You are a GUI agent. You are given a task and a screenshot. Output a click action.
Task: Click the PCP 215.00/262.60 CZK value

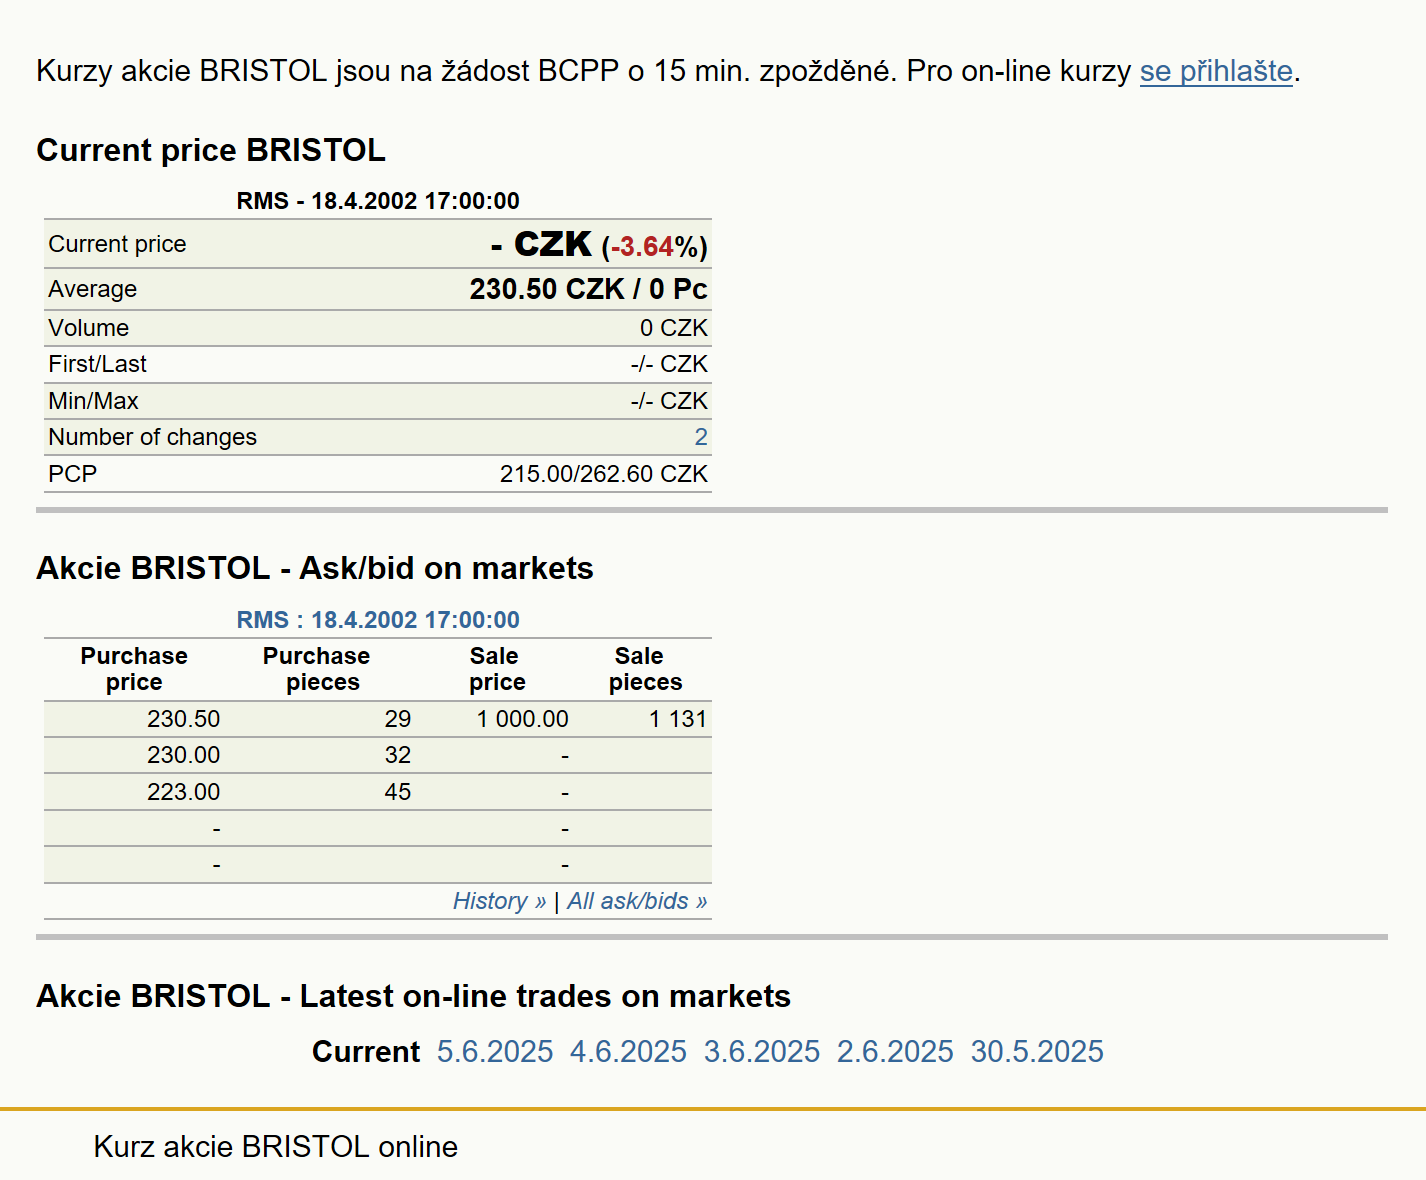(604, 474)
